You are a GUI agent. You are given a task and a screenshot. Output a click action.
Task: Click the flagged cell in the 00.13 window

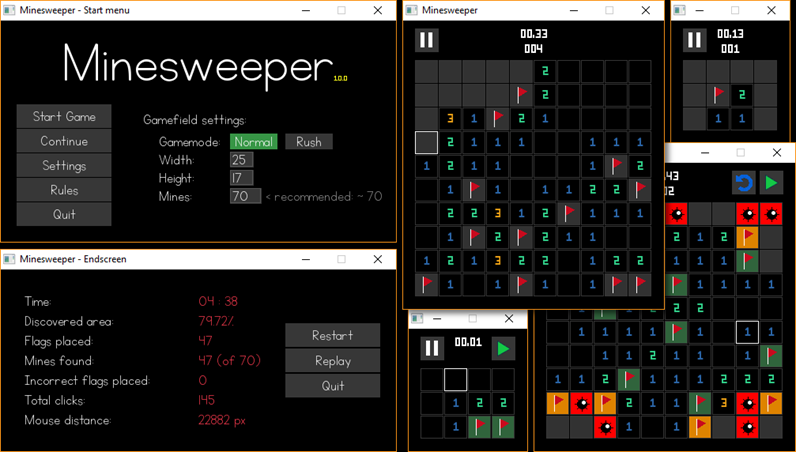[718, 95]
